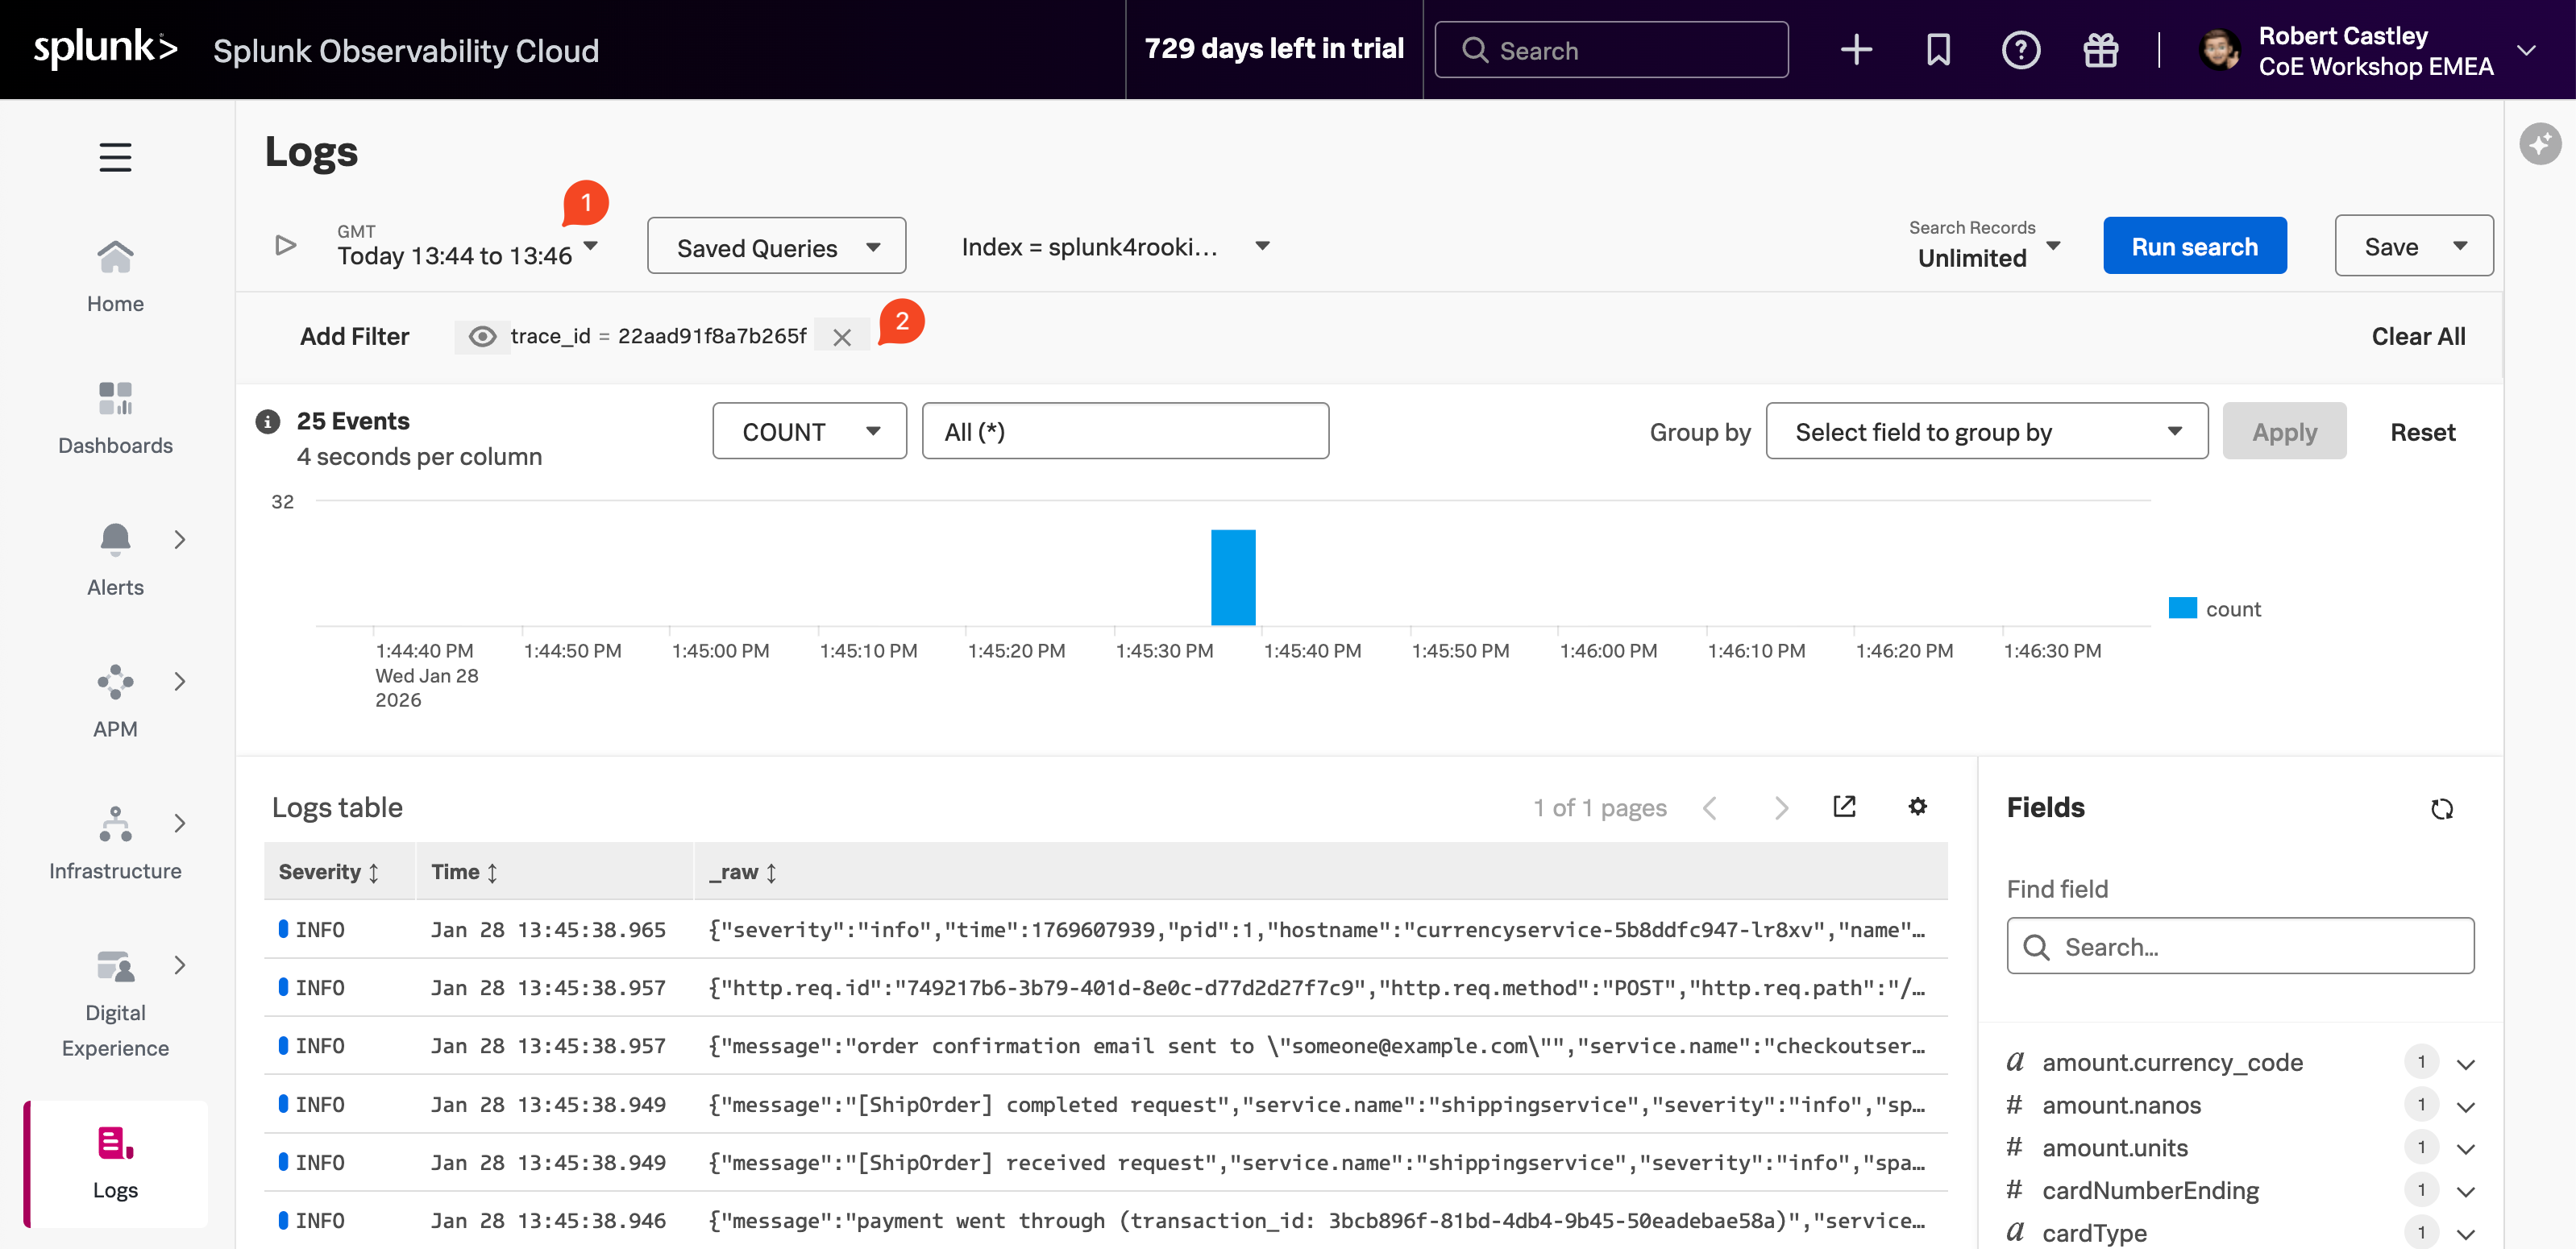Viewport: 2576px width, 1249px height.
Task: Refresh the Fields panel
Action: (x=2441, y=808)
